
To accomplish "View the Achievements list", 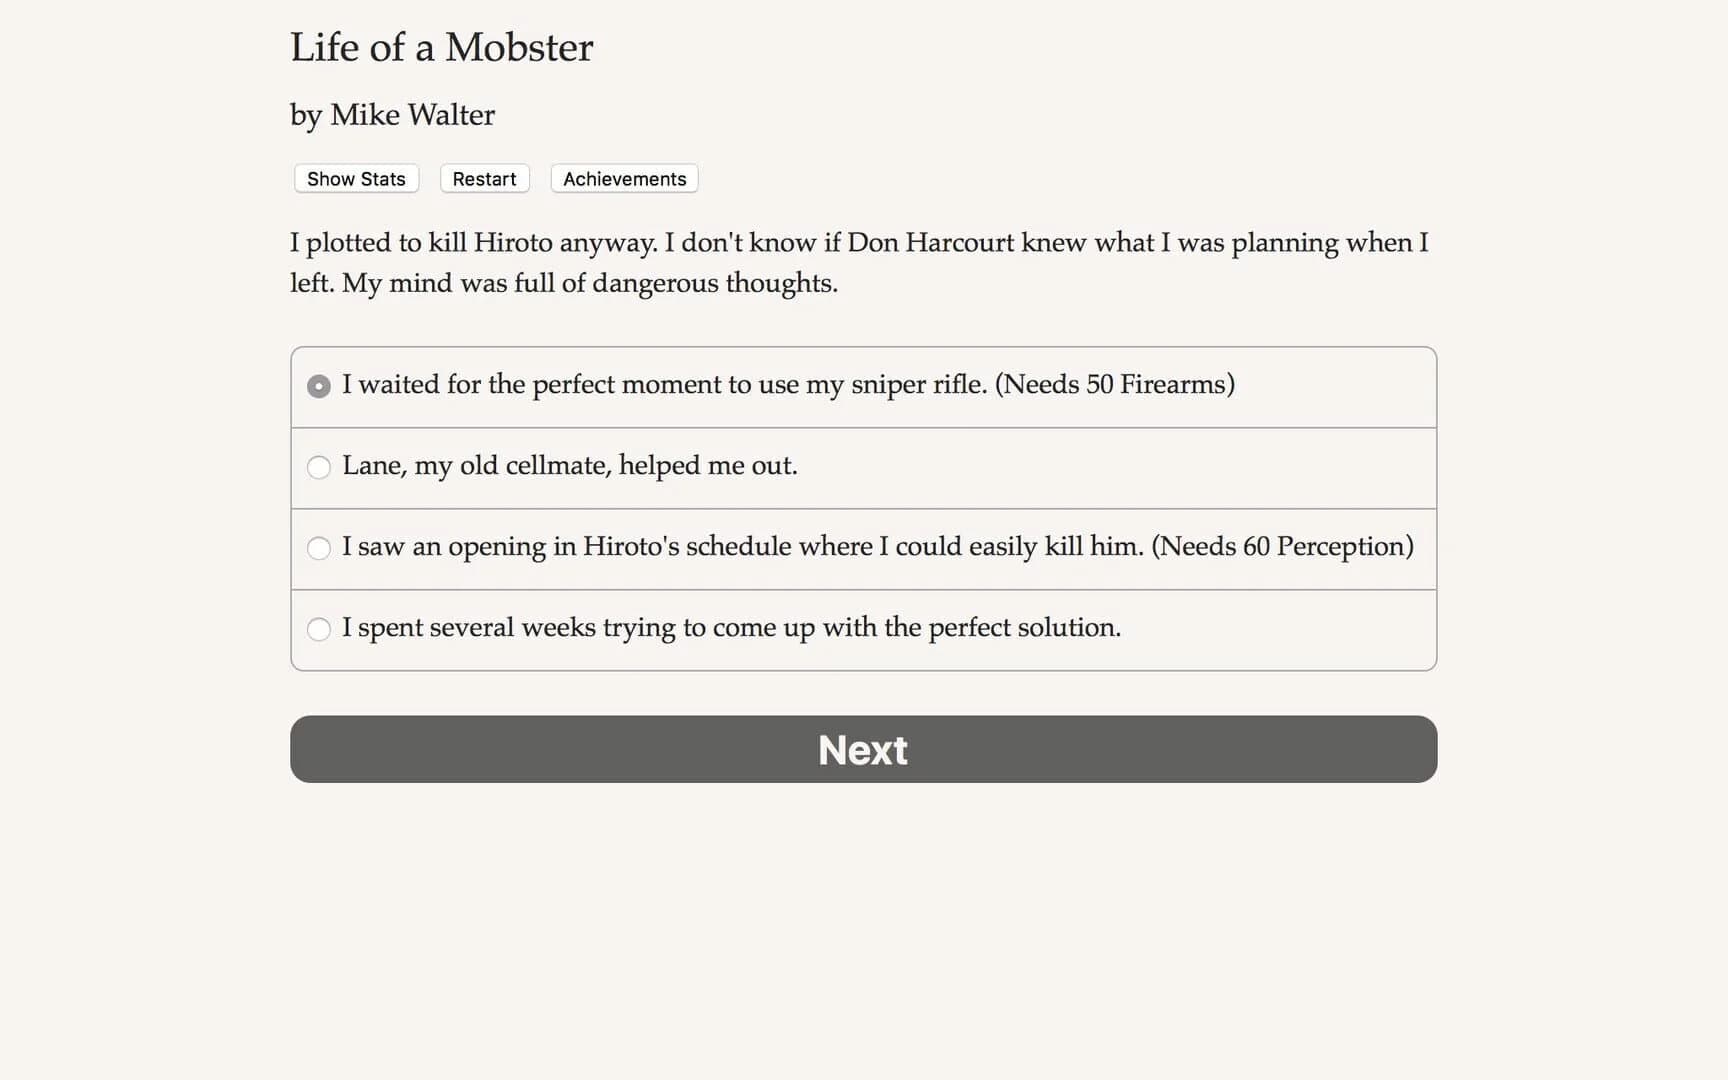I will (x=623, y=178).
